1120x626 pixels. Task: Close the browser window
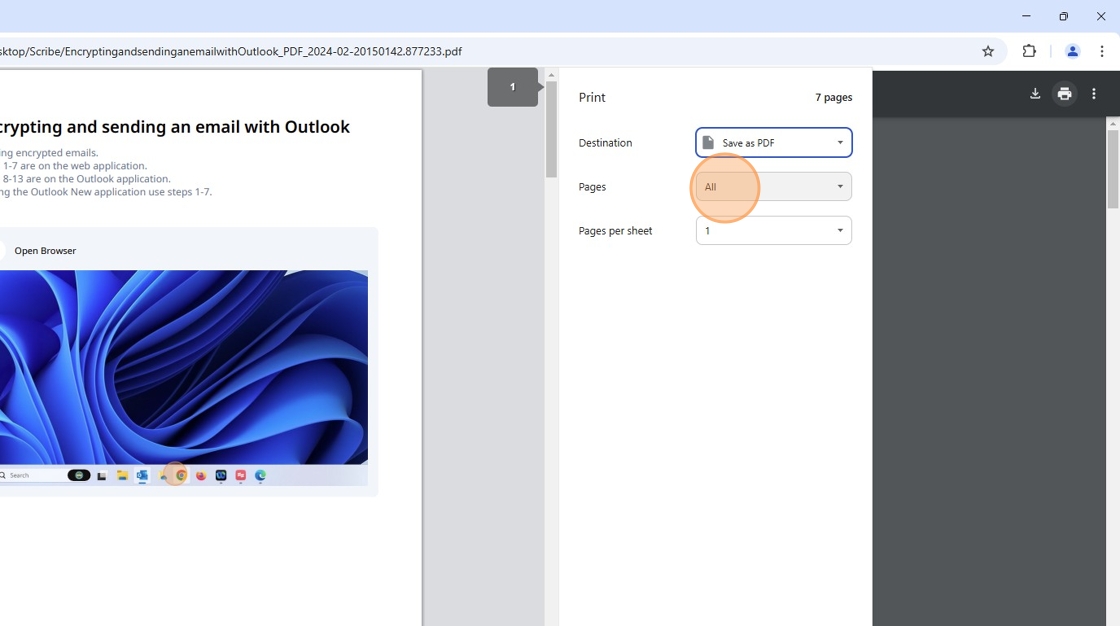click(x=1101, y=16)
